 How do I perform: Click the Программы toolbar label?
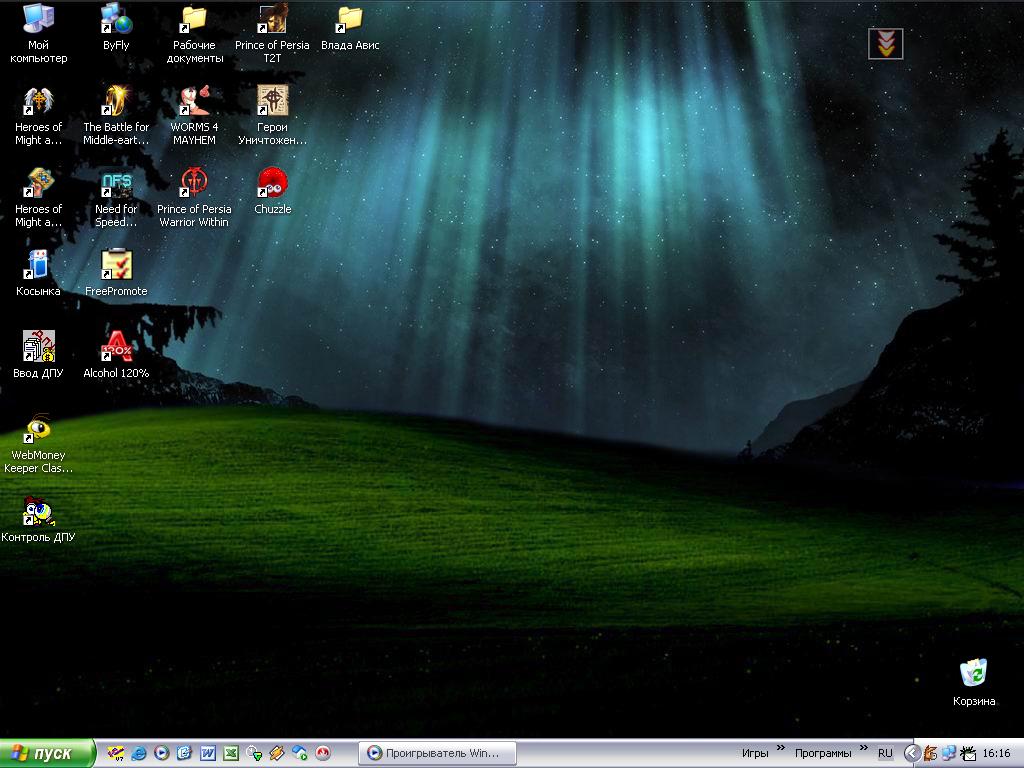point(823,753)
